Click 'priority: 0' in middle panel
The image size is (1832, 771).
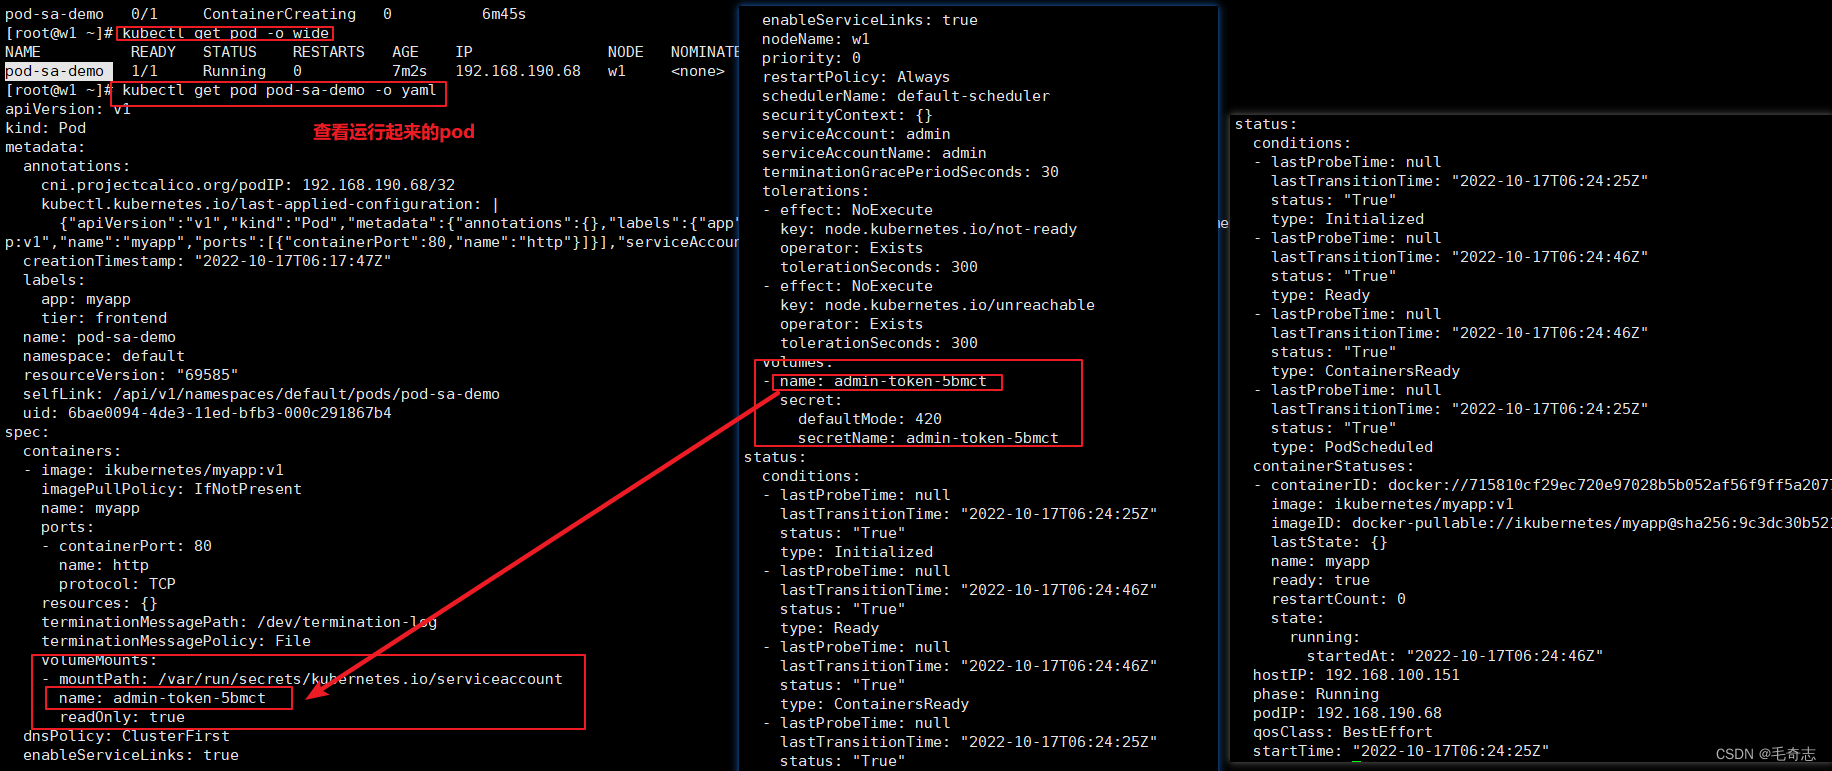coord(811,58)
